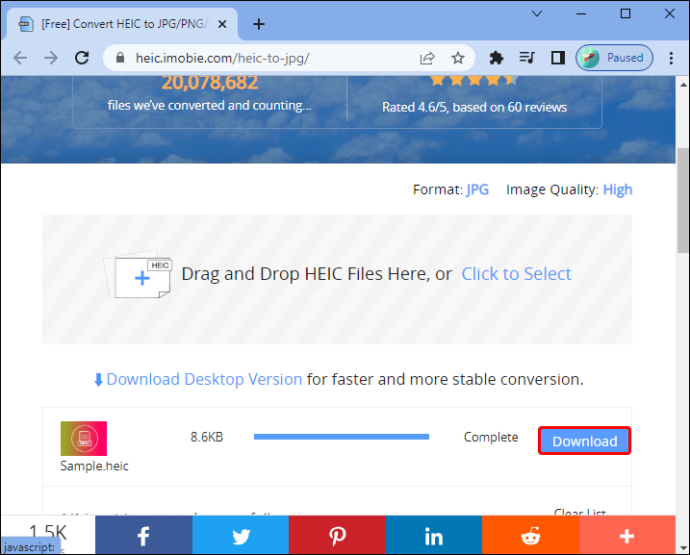Pin page using Pinterest icon
690x555 pixels.
click(337, 536)
